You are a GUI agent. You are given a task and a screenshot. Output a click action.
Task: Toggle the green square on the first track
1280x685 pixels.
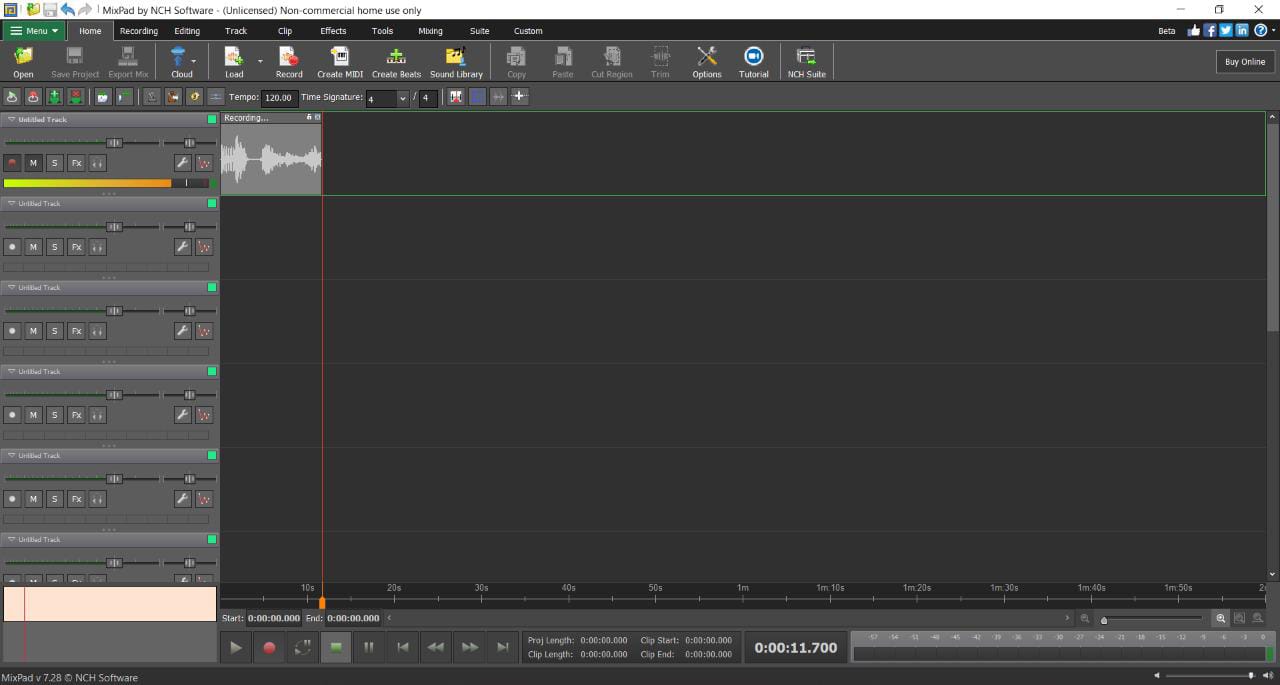click(x=212, y=119)
